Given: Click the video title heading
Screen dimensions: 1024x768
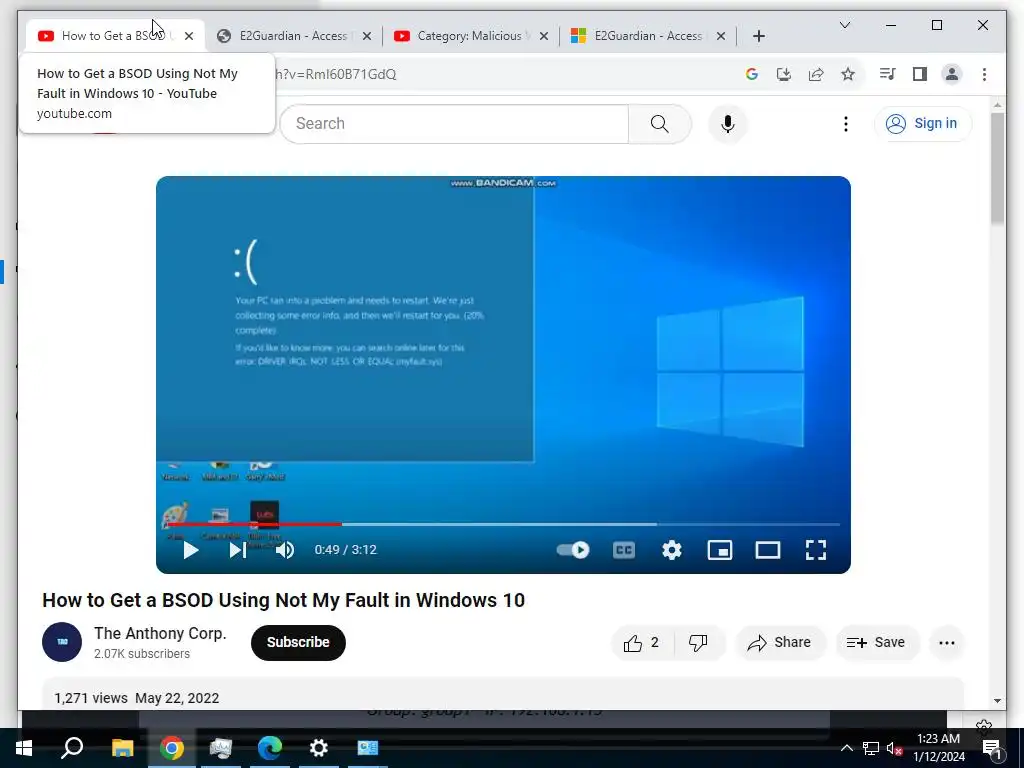Looking at the screenshot, I should [x=283, y=600].
